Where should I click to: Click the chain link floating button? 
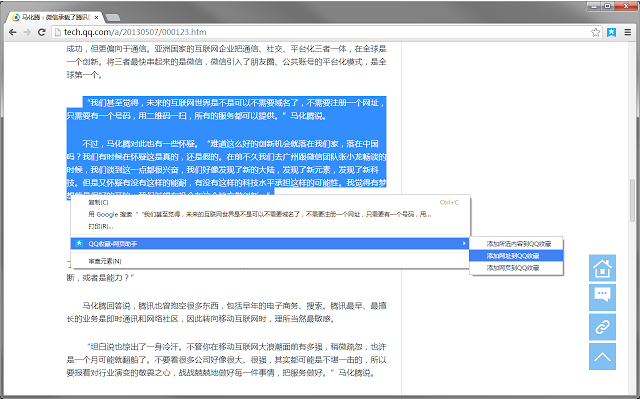[602, 327]
